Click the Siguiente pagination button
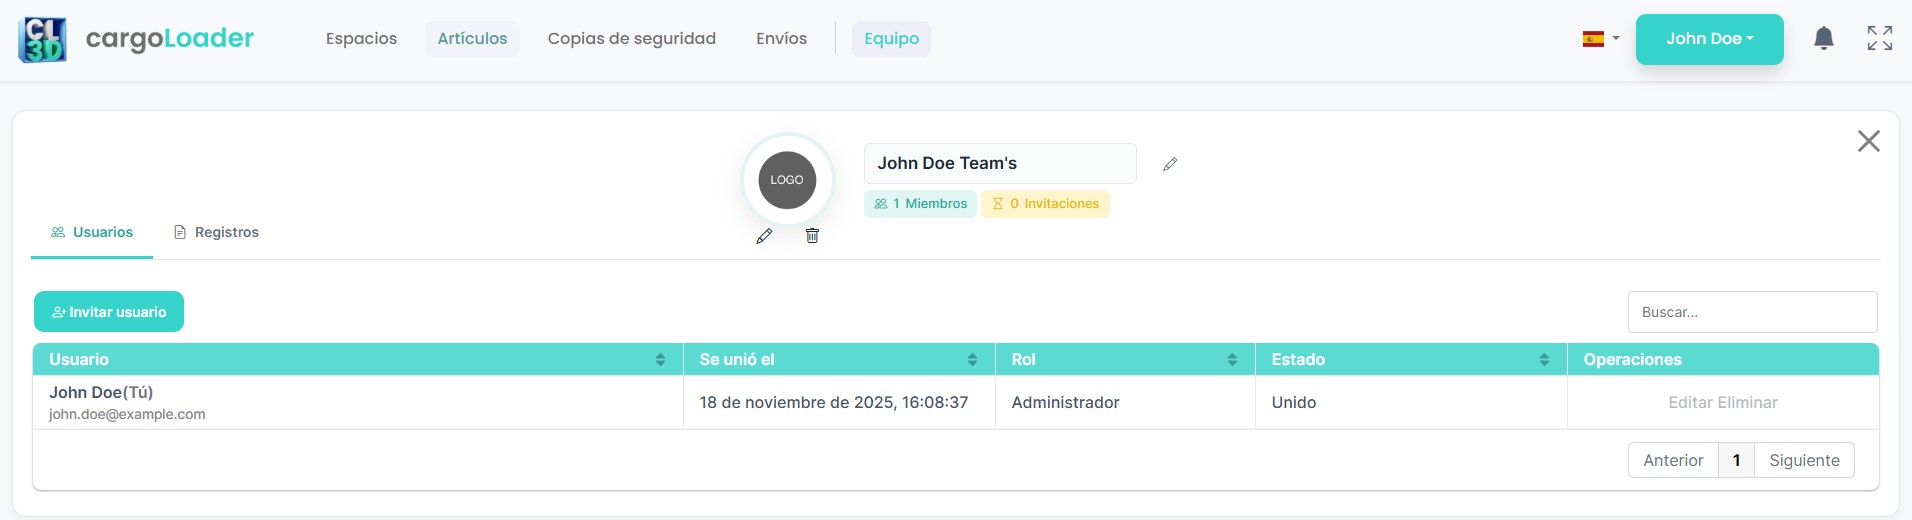The image size is (1912, 520). click(x=1803, y=460)
